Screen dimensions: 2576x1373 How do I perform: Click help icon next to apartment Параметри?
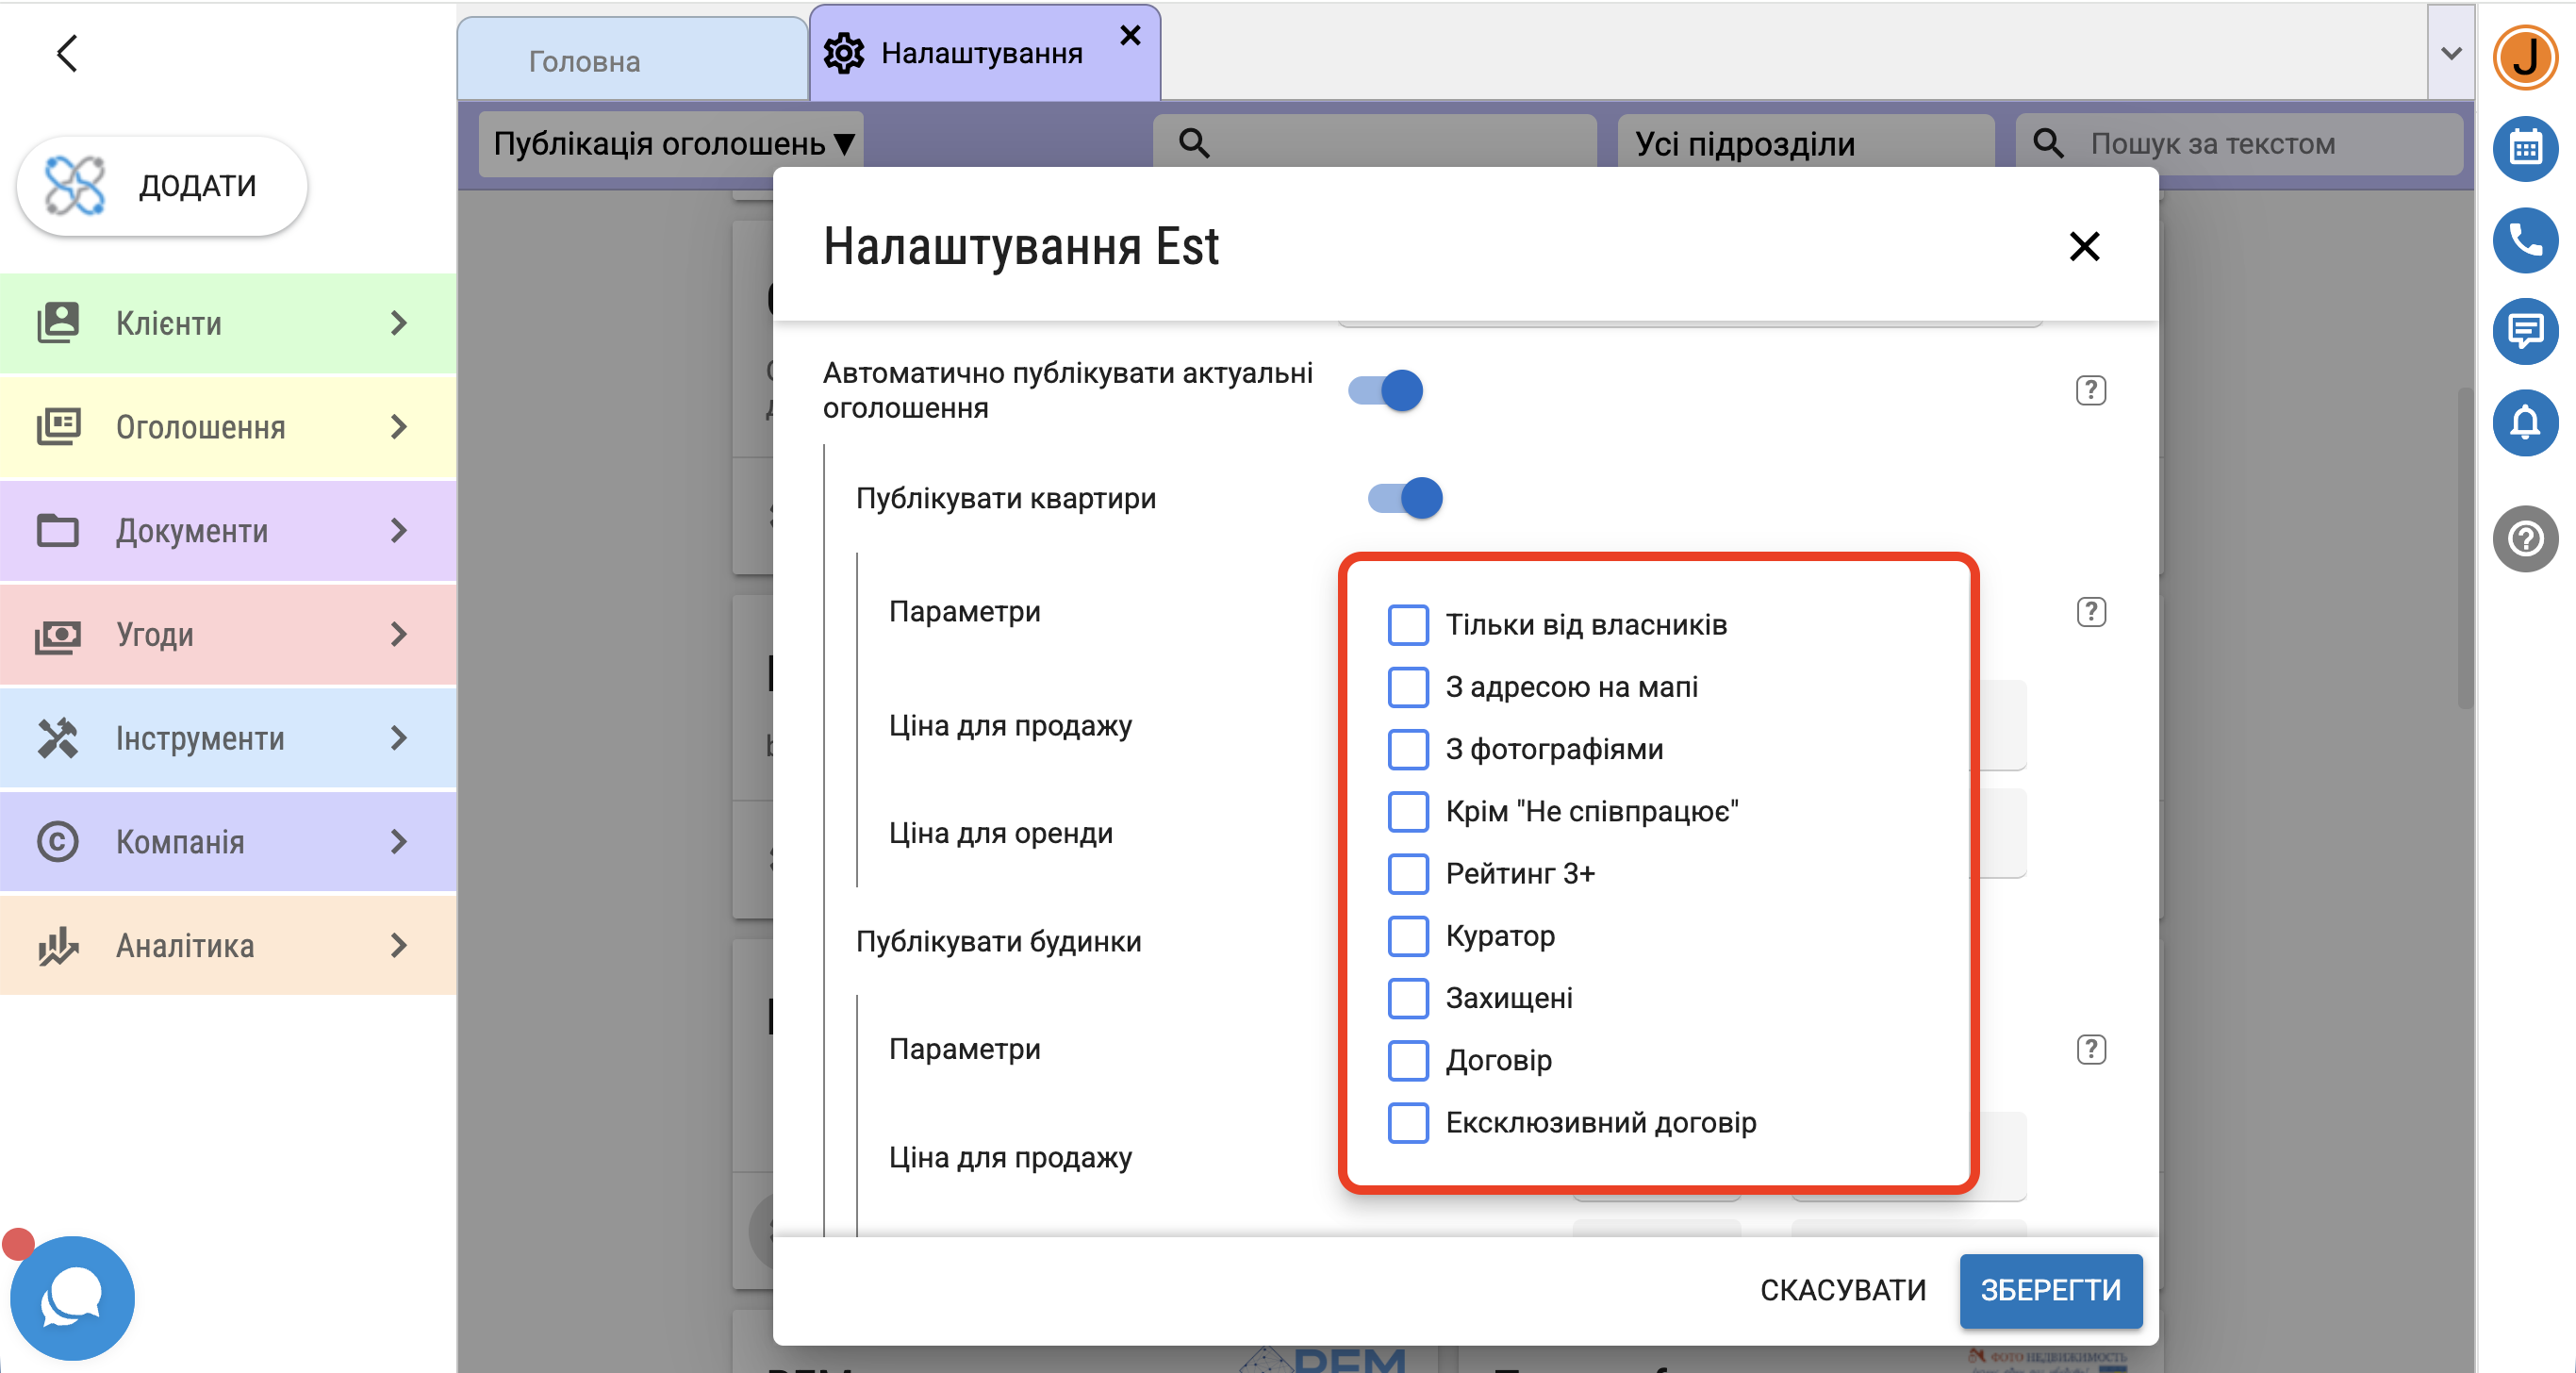(x=2091, y=611)
